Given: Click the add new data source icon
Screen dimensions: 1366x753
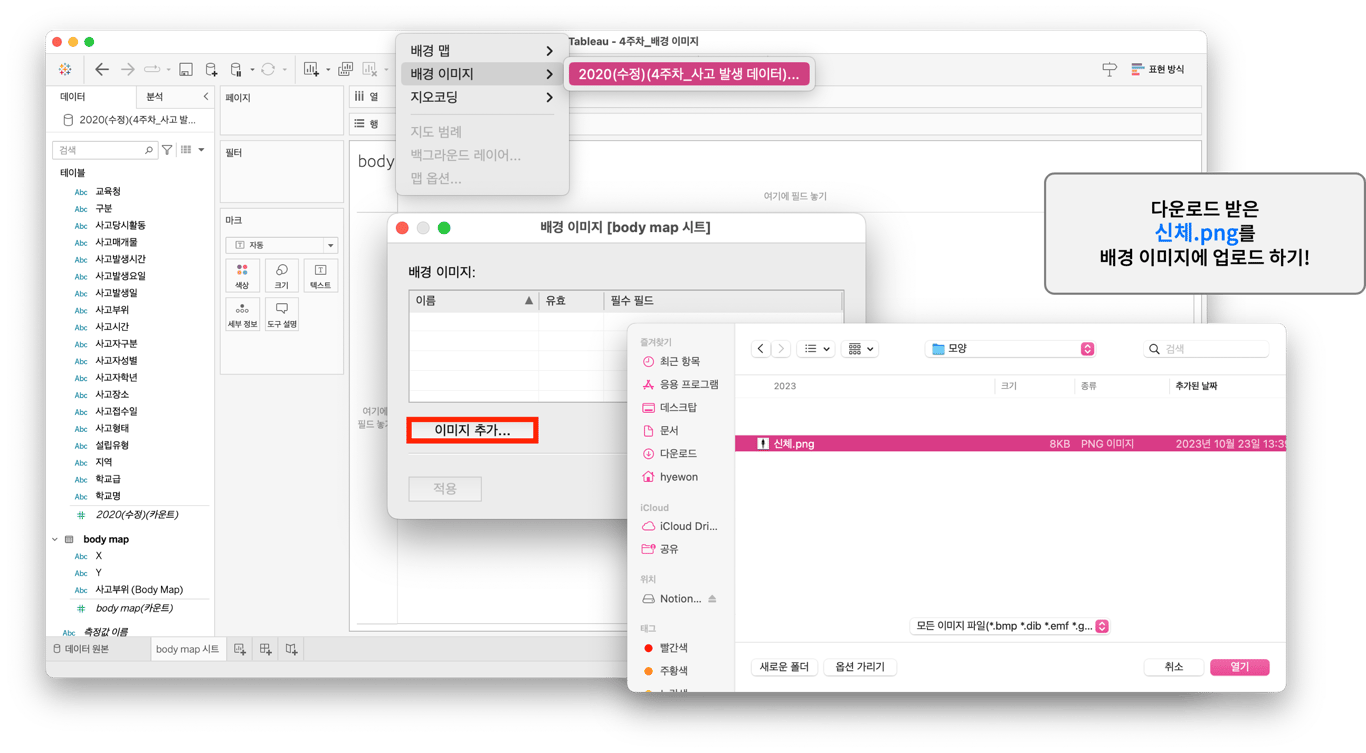Looking at the screenshot, I should (211, 69).
